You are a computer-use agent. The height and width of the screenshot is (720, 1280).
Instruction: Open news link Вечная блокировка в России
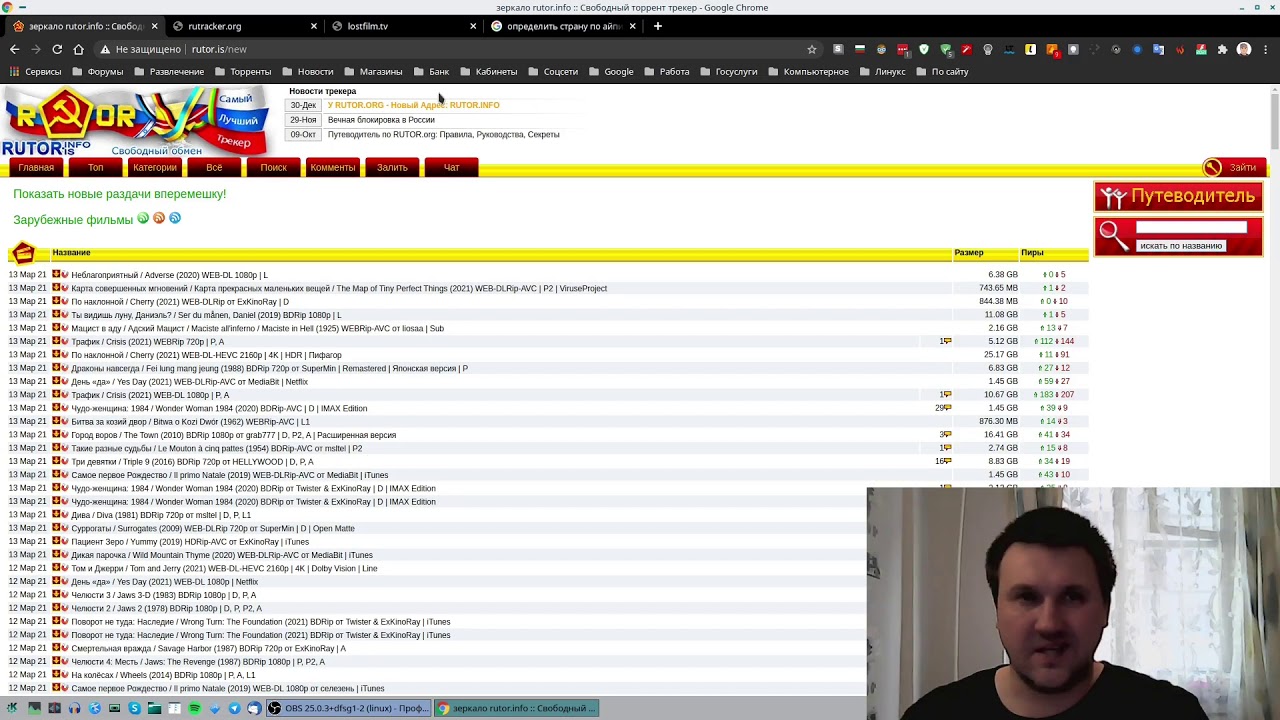click(x=381, y=120)
